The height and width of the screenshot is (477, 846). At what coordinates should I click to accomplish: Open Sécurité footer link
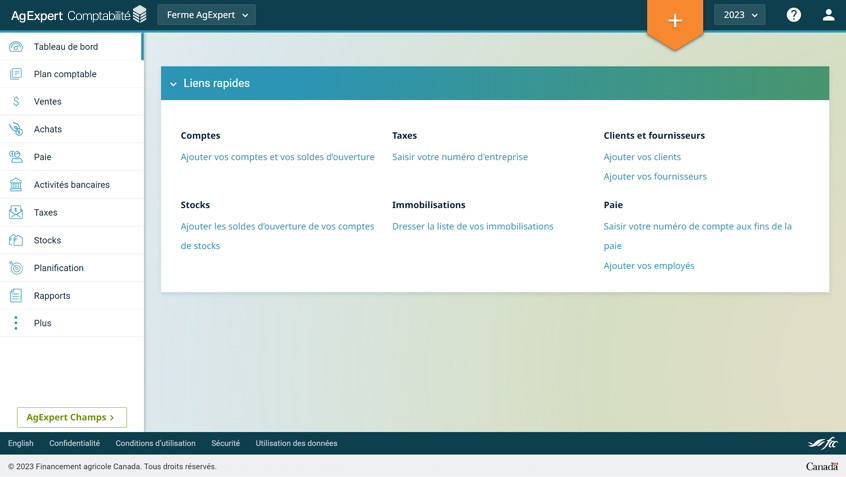coord(226,443)
